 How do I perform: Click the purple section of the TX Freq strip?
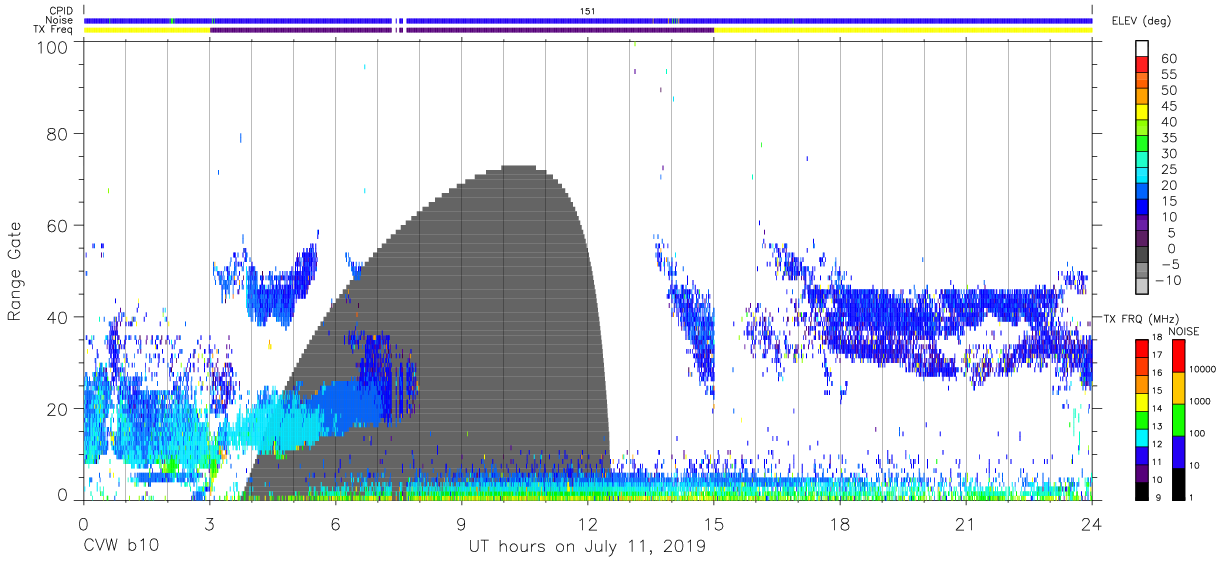(x=460, y=30)
